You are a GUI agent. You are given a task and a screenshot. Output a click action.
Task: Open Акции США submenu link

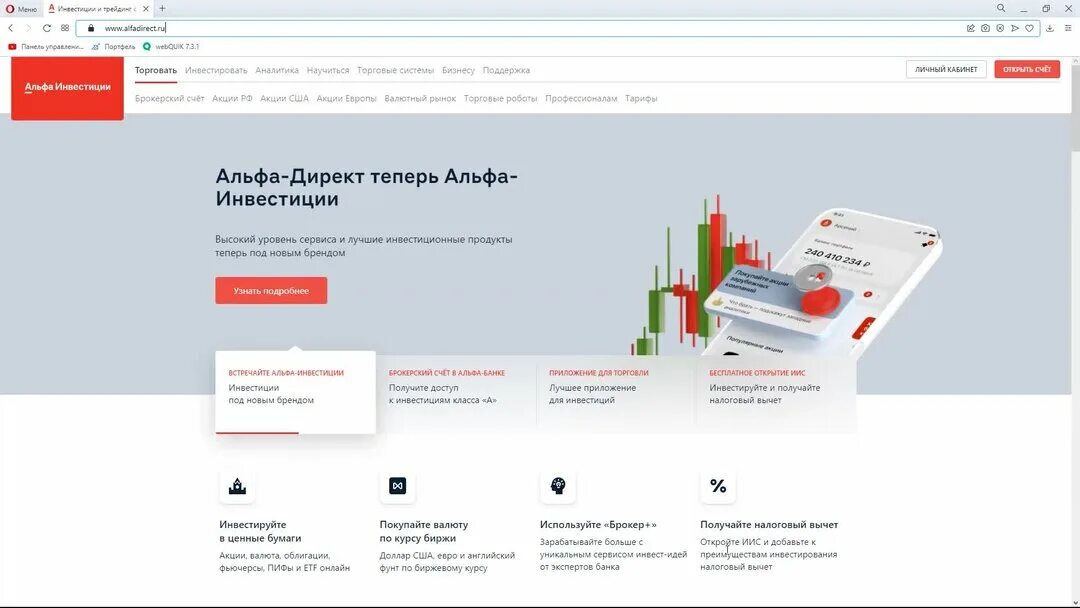(x=284, y=98)
